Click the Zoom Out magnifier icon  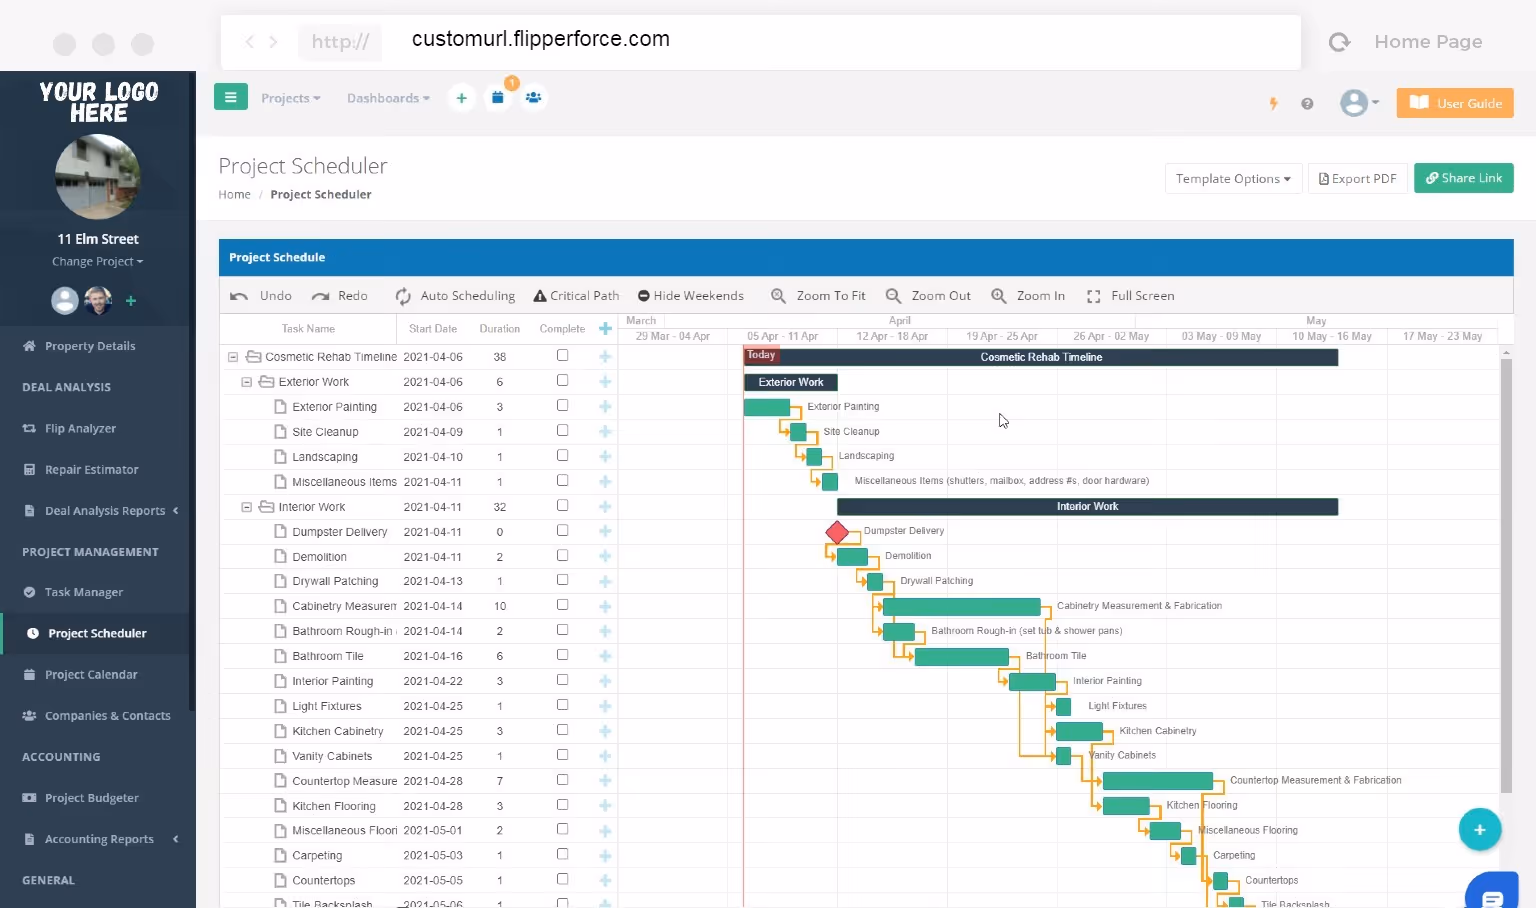[893, 296]
